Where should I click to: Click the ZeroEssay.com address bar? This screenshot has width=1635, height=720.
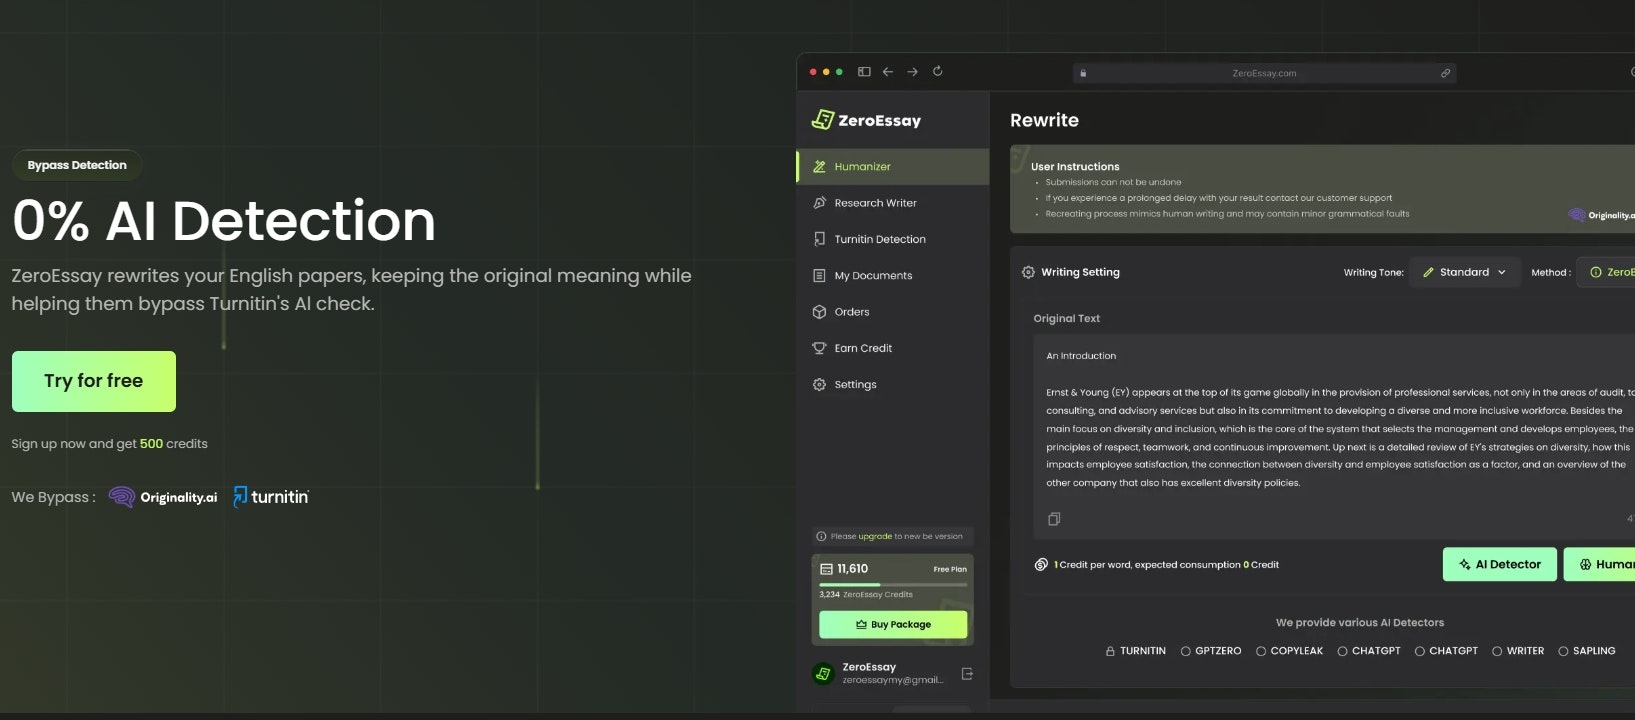point(1264,73)
